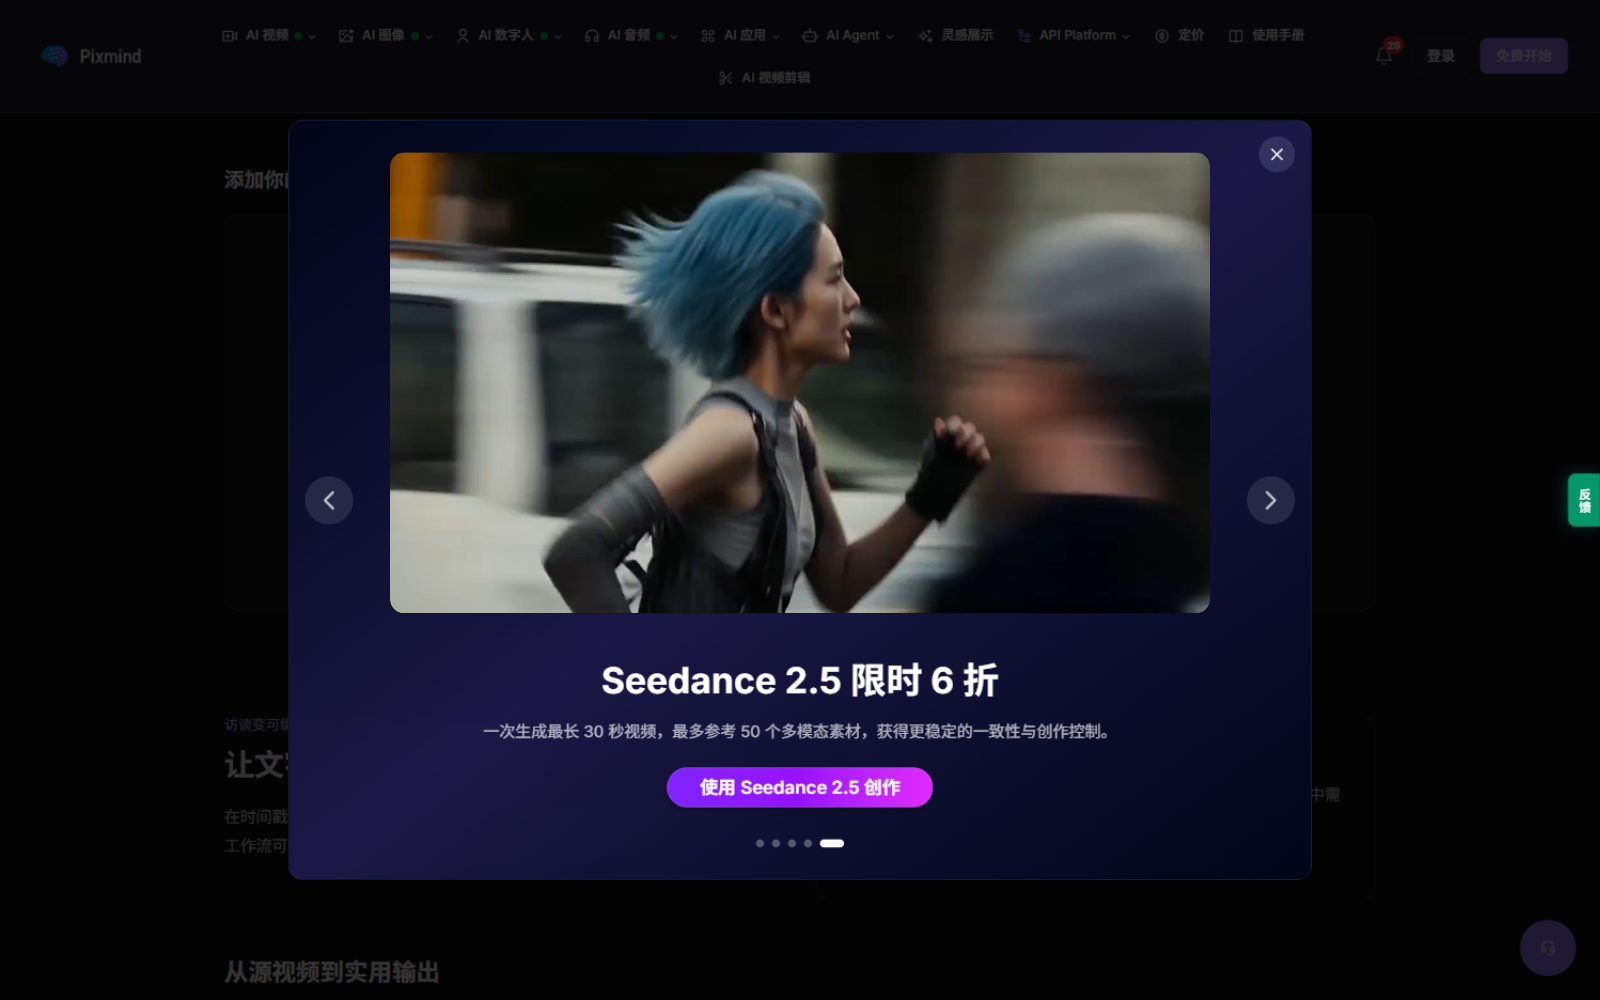Expand the AI 图像 dropdown chevron
This screenshot has height=1000, width=1600.
[x=429, y=37]
